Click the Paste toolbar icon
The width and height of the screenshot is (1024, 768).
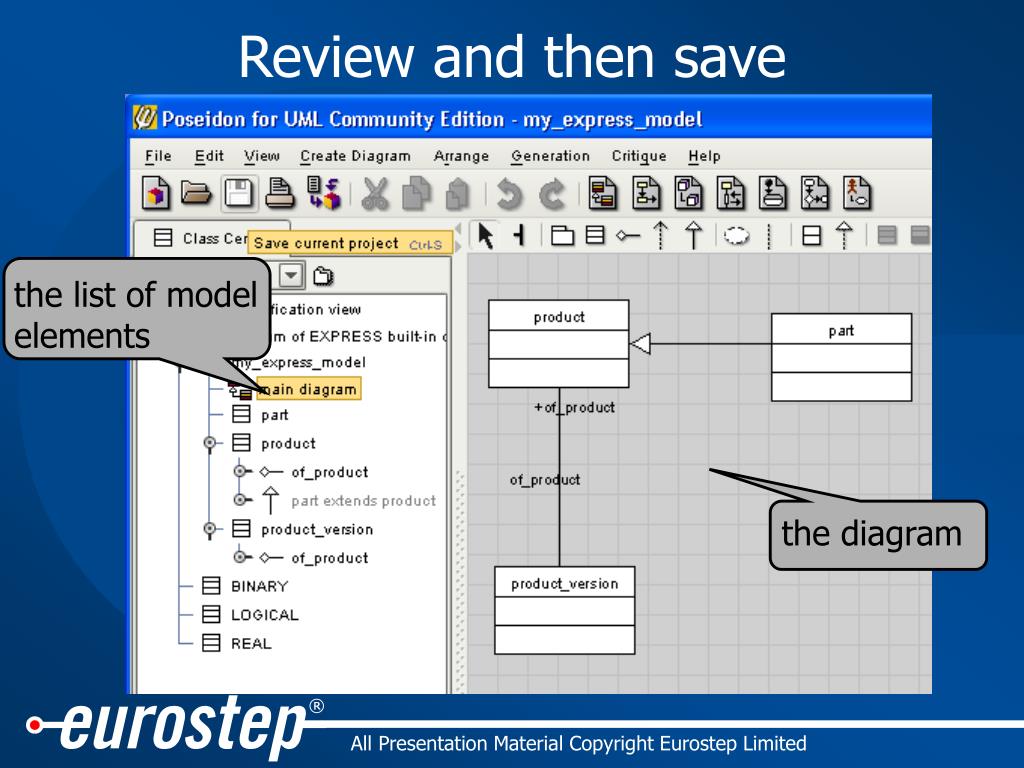coord(457,194)
